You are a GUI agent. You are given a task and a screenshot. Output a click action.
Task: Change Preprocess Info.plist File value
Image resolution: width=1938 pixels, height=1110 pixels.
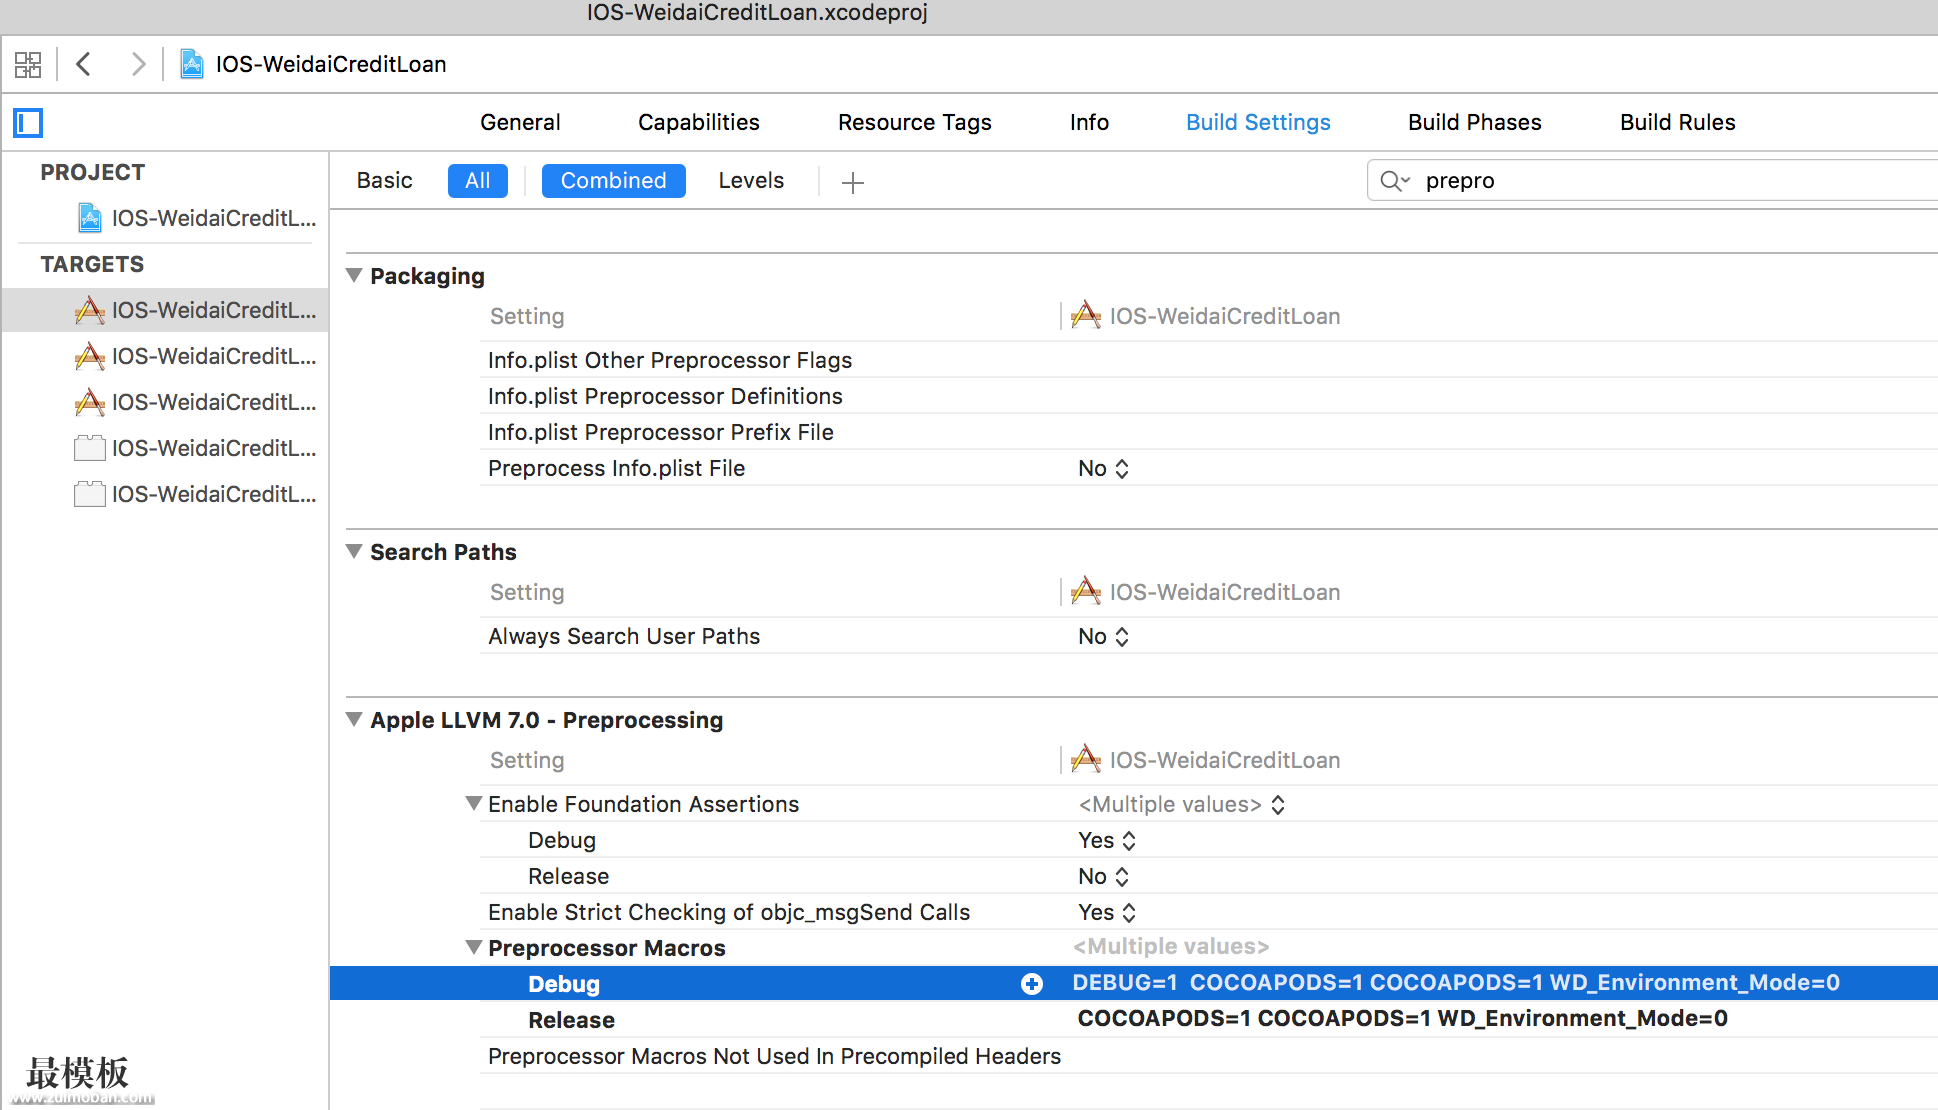(x=1104, y=469)
